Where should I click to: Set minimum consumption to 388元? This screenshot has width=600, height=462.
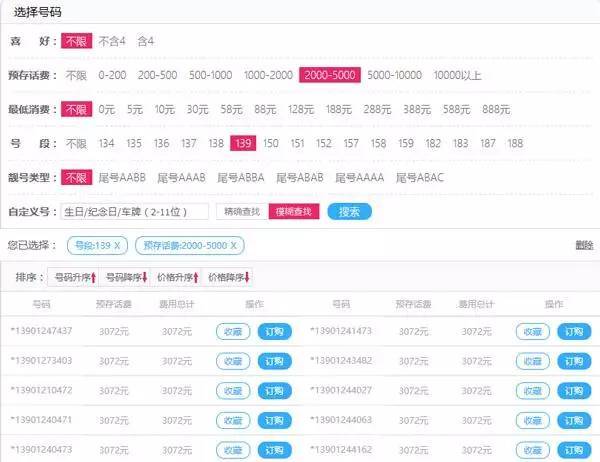pos(417,109)
